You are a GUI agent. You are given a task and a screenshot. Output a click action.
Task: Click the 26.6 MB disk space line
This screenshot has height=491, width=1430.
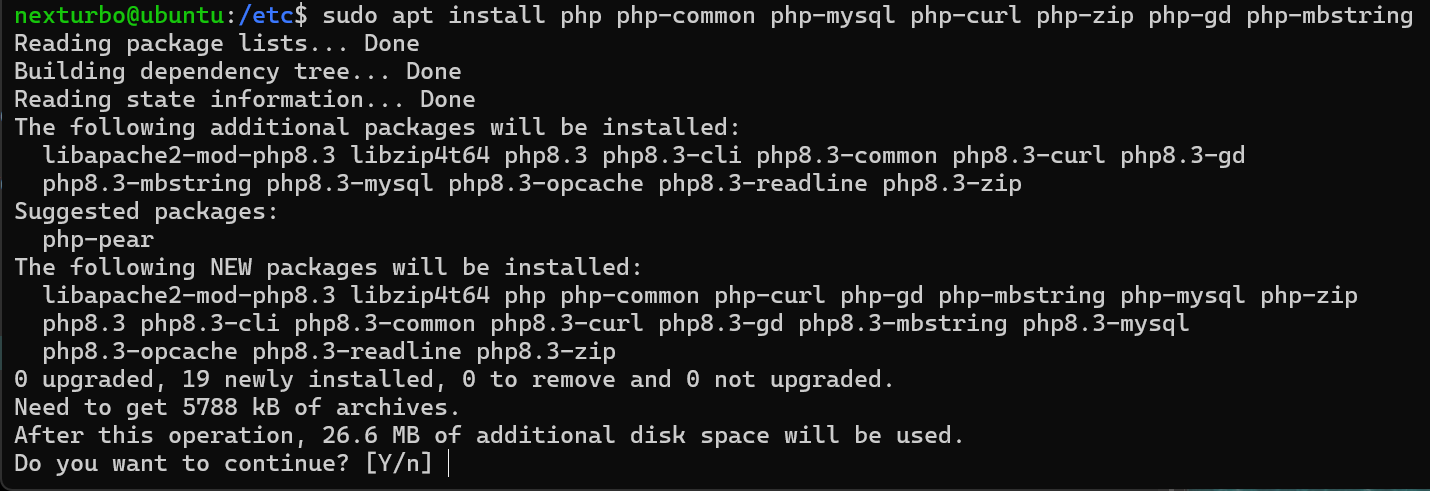pyautogui.click(x=490, y=436)
